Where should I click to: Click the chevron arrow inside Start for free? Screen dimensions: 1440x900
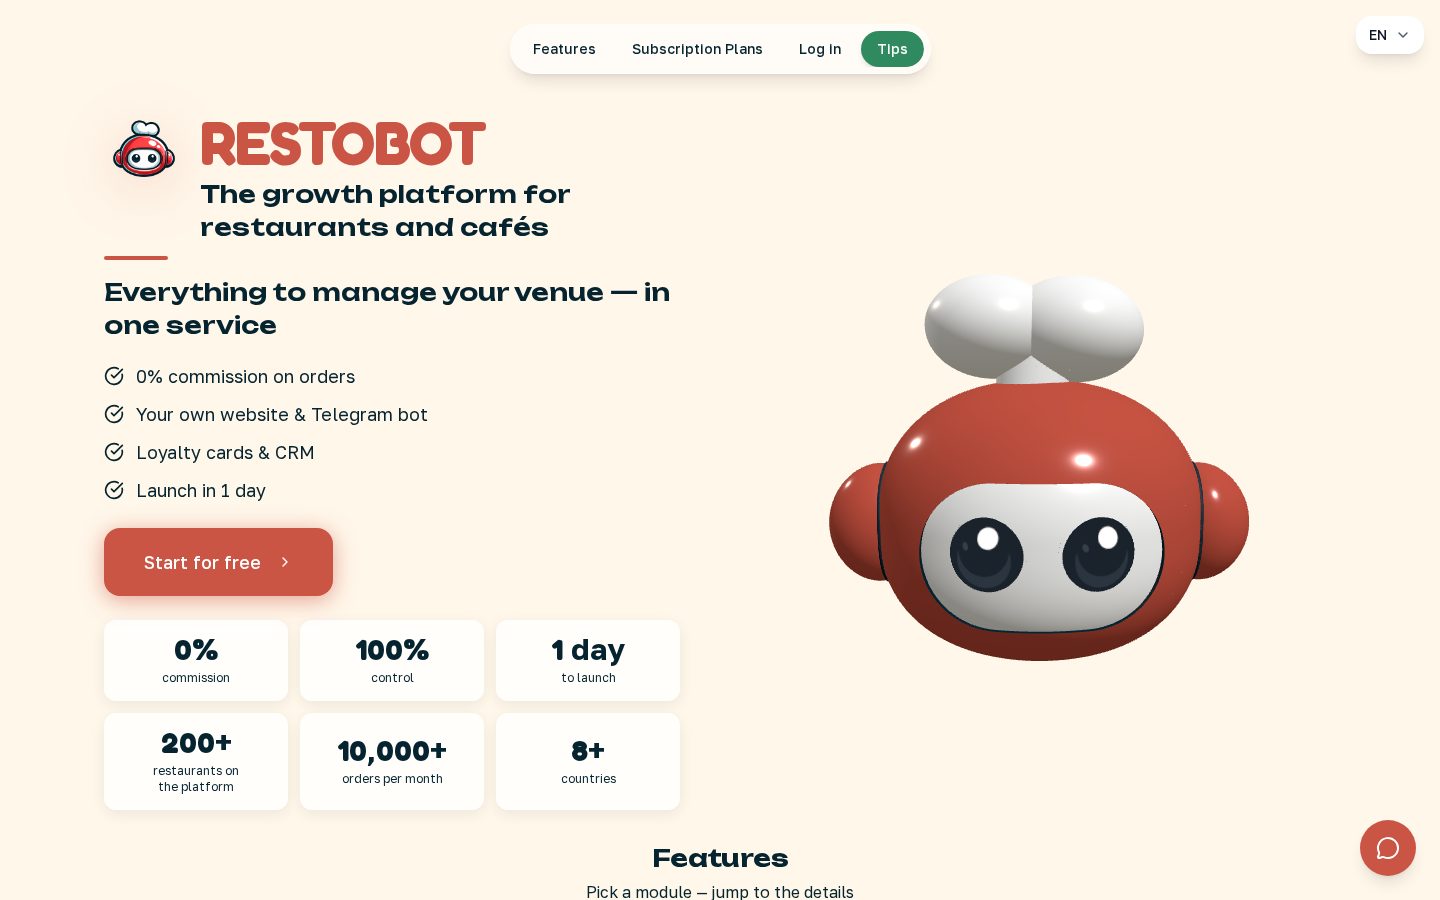click(x=285, y=562)
